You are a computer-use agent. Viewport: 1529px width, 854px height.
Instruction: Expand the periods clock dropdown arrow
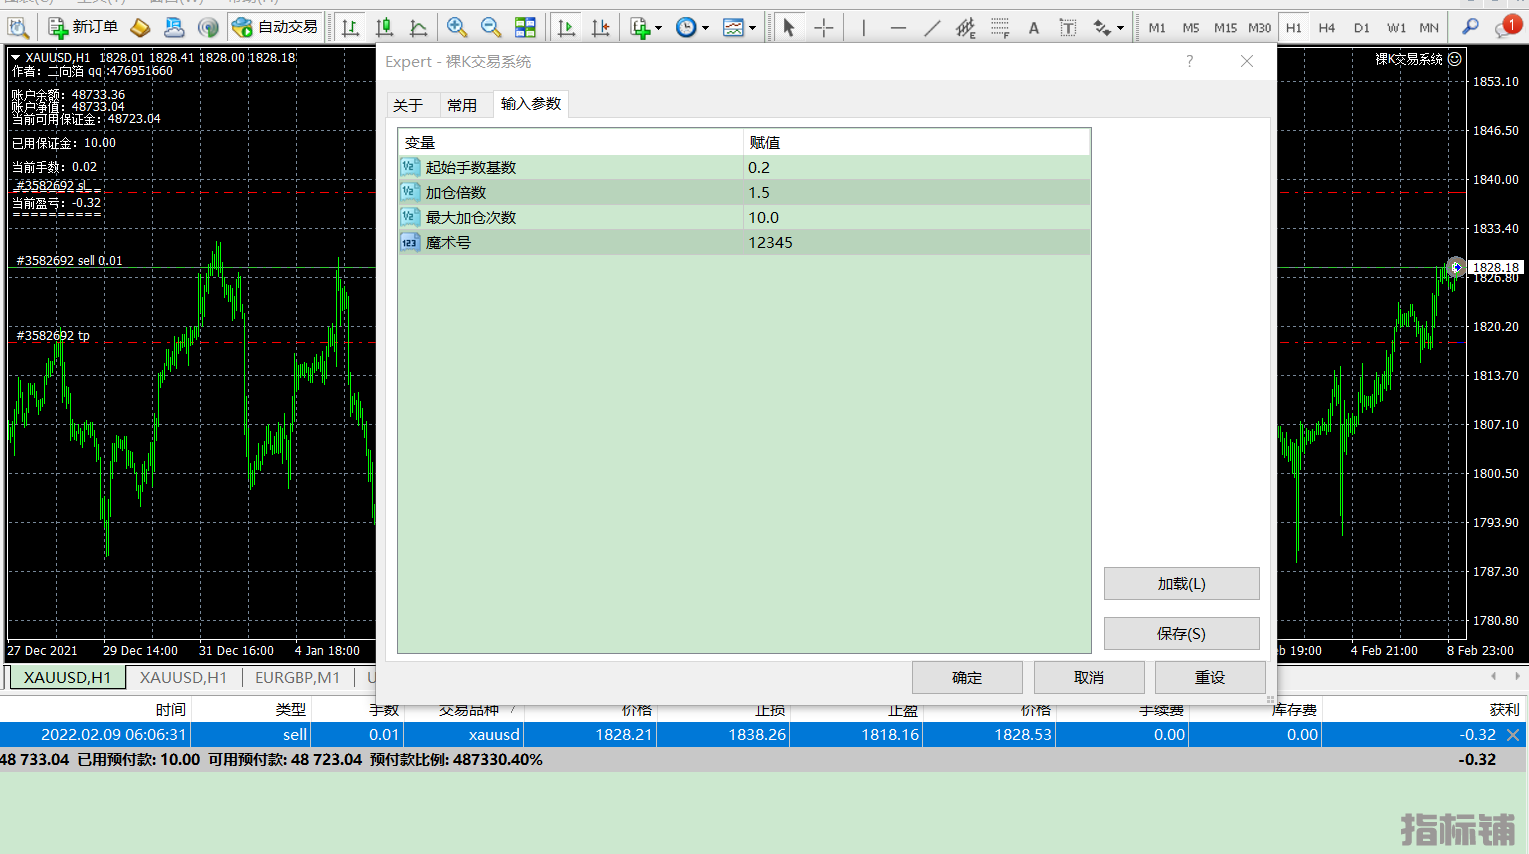705,28
